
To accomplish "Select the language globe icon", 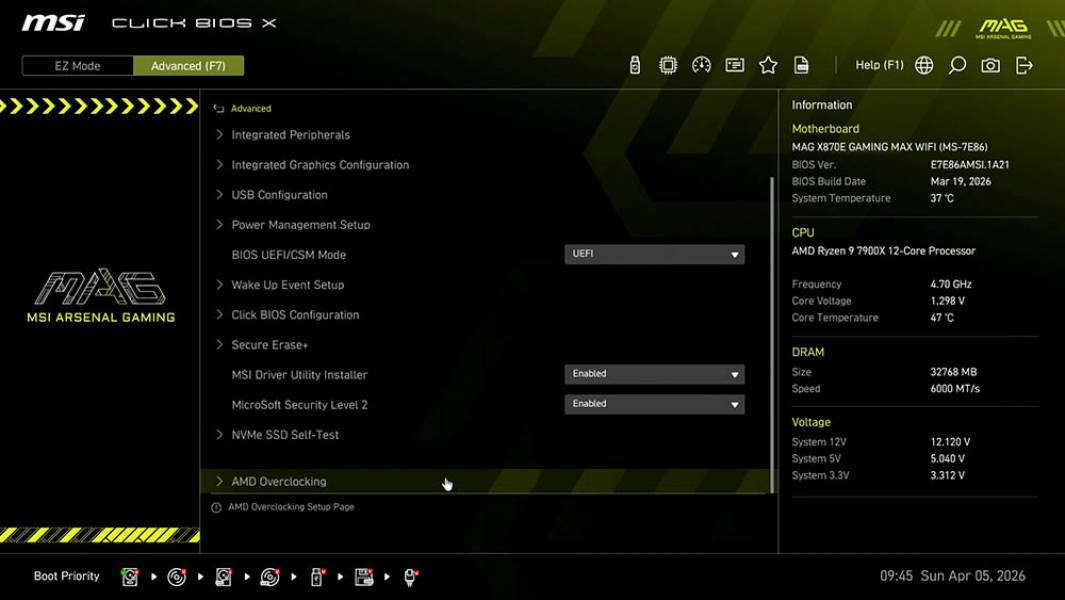I will point(924,64).
